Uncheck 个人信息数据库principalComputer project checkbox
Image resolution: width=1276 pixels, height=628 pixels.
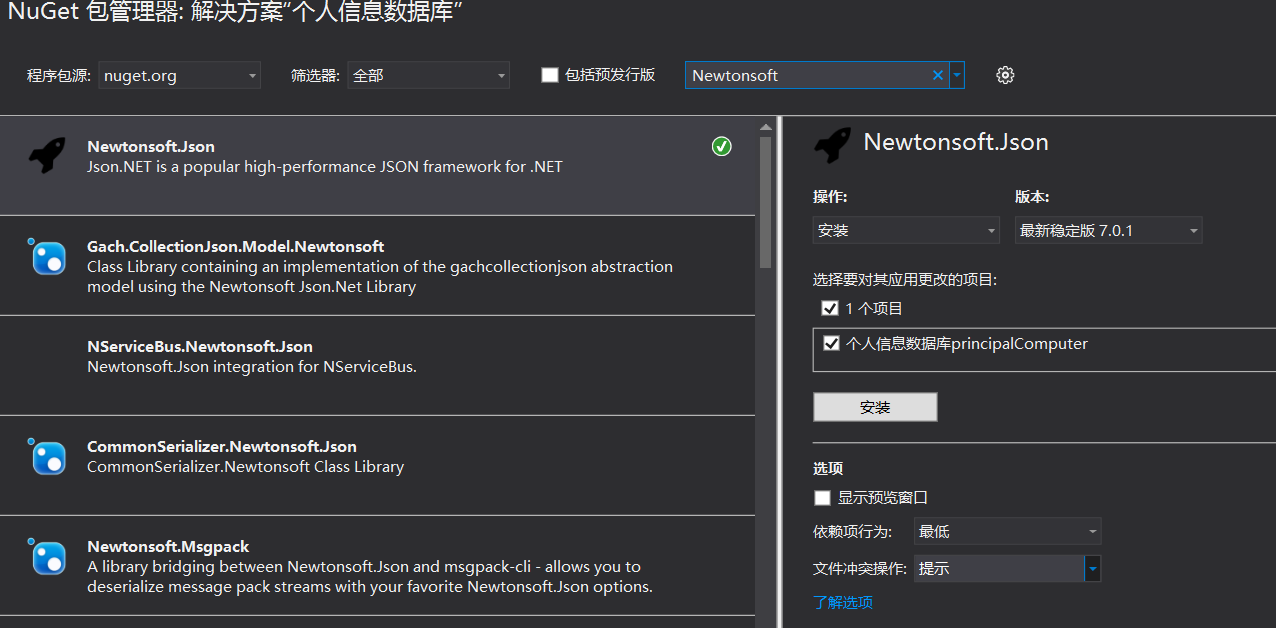click(x=831, y=343)
